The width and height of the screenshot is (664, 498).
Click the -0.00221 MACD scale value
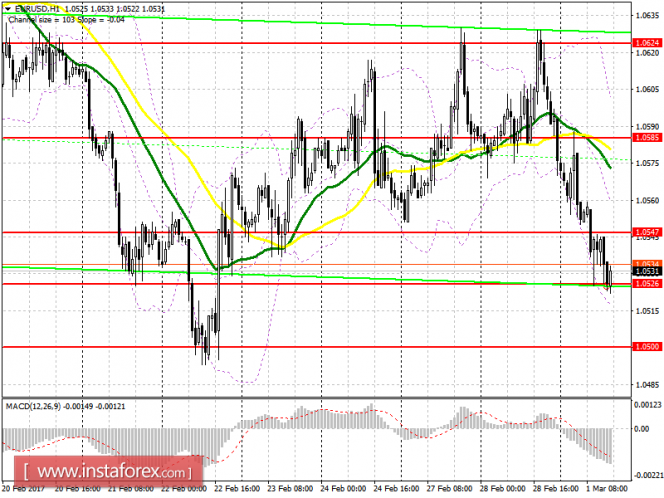(x=647, y=475)
